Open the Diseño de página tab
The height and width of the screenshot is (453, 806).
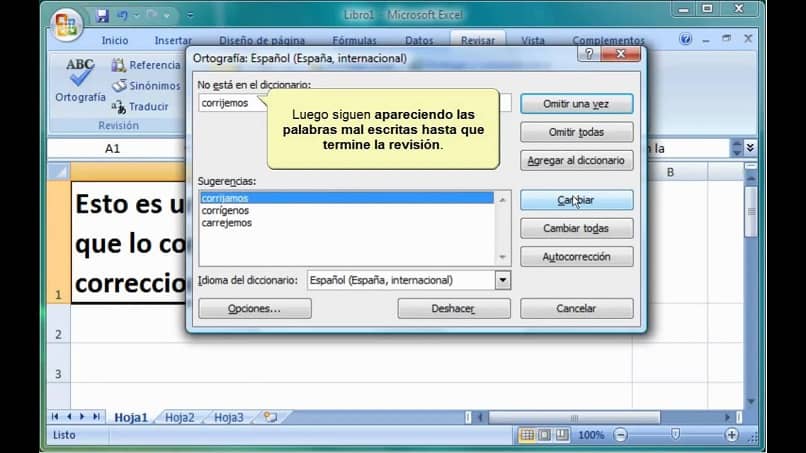[x=262, y=40]
